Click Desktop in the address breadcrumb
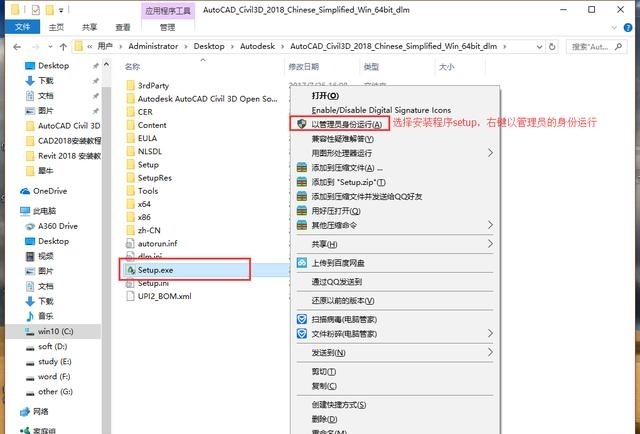Image resolution: width=640 pixels, height=434 pixels. pos(209,47)
